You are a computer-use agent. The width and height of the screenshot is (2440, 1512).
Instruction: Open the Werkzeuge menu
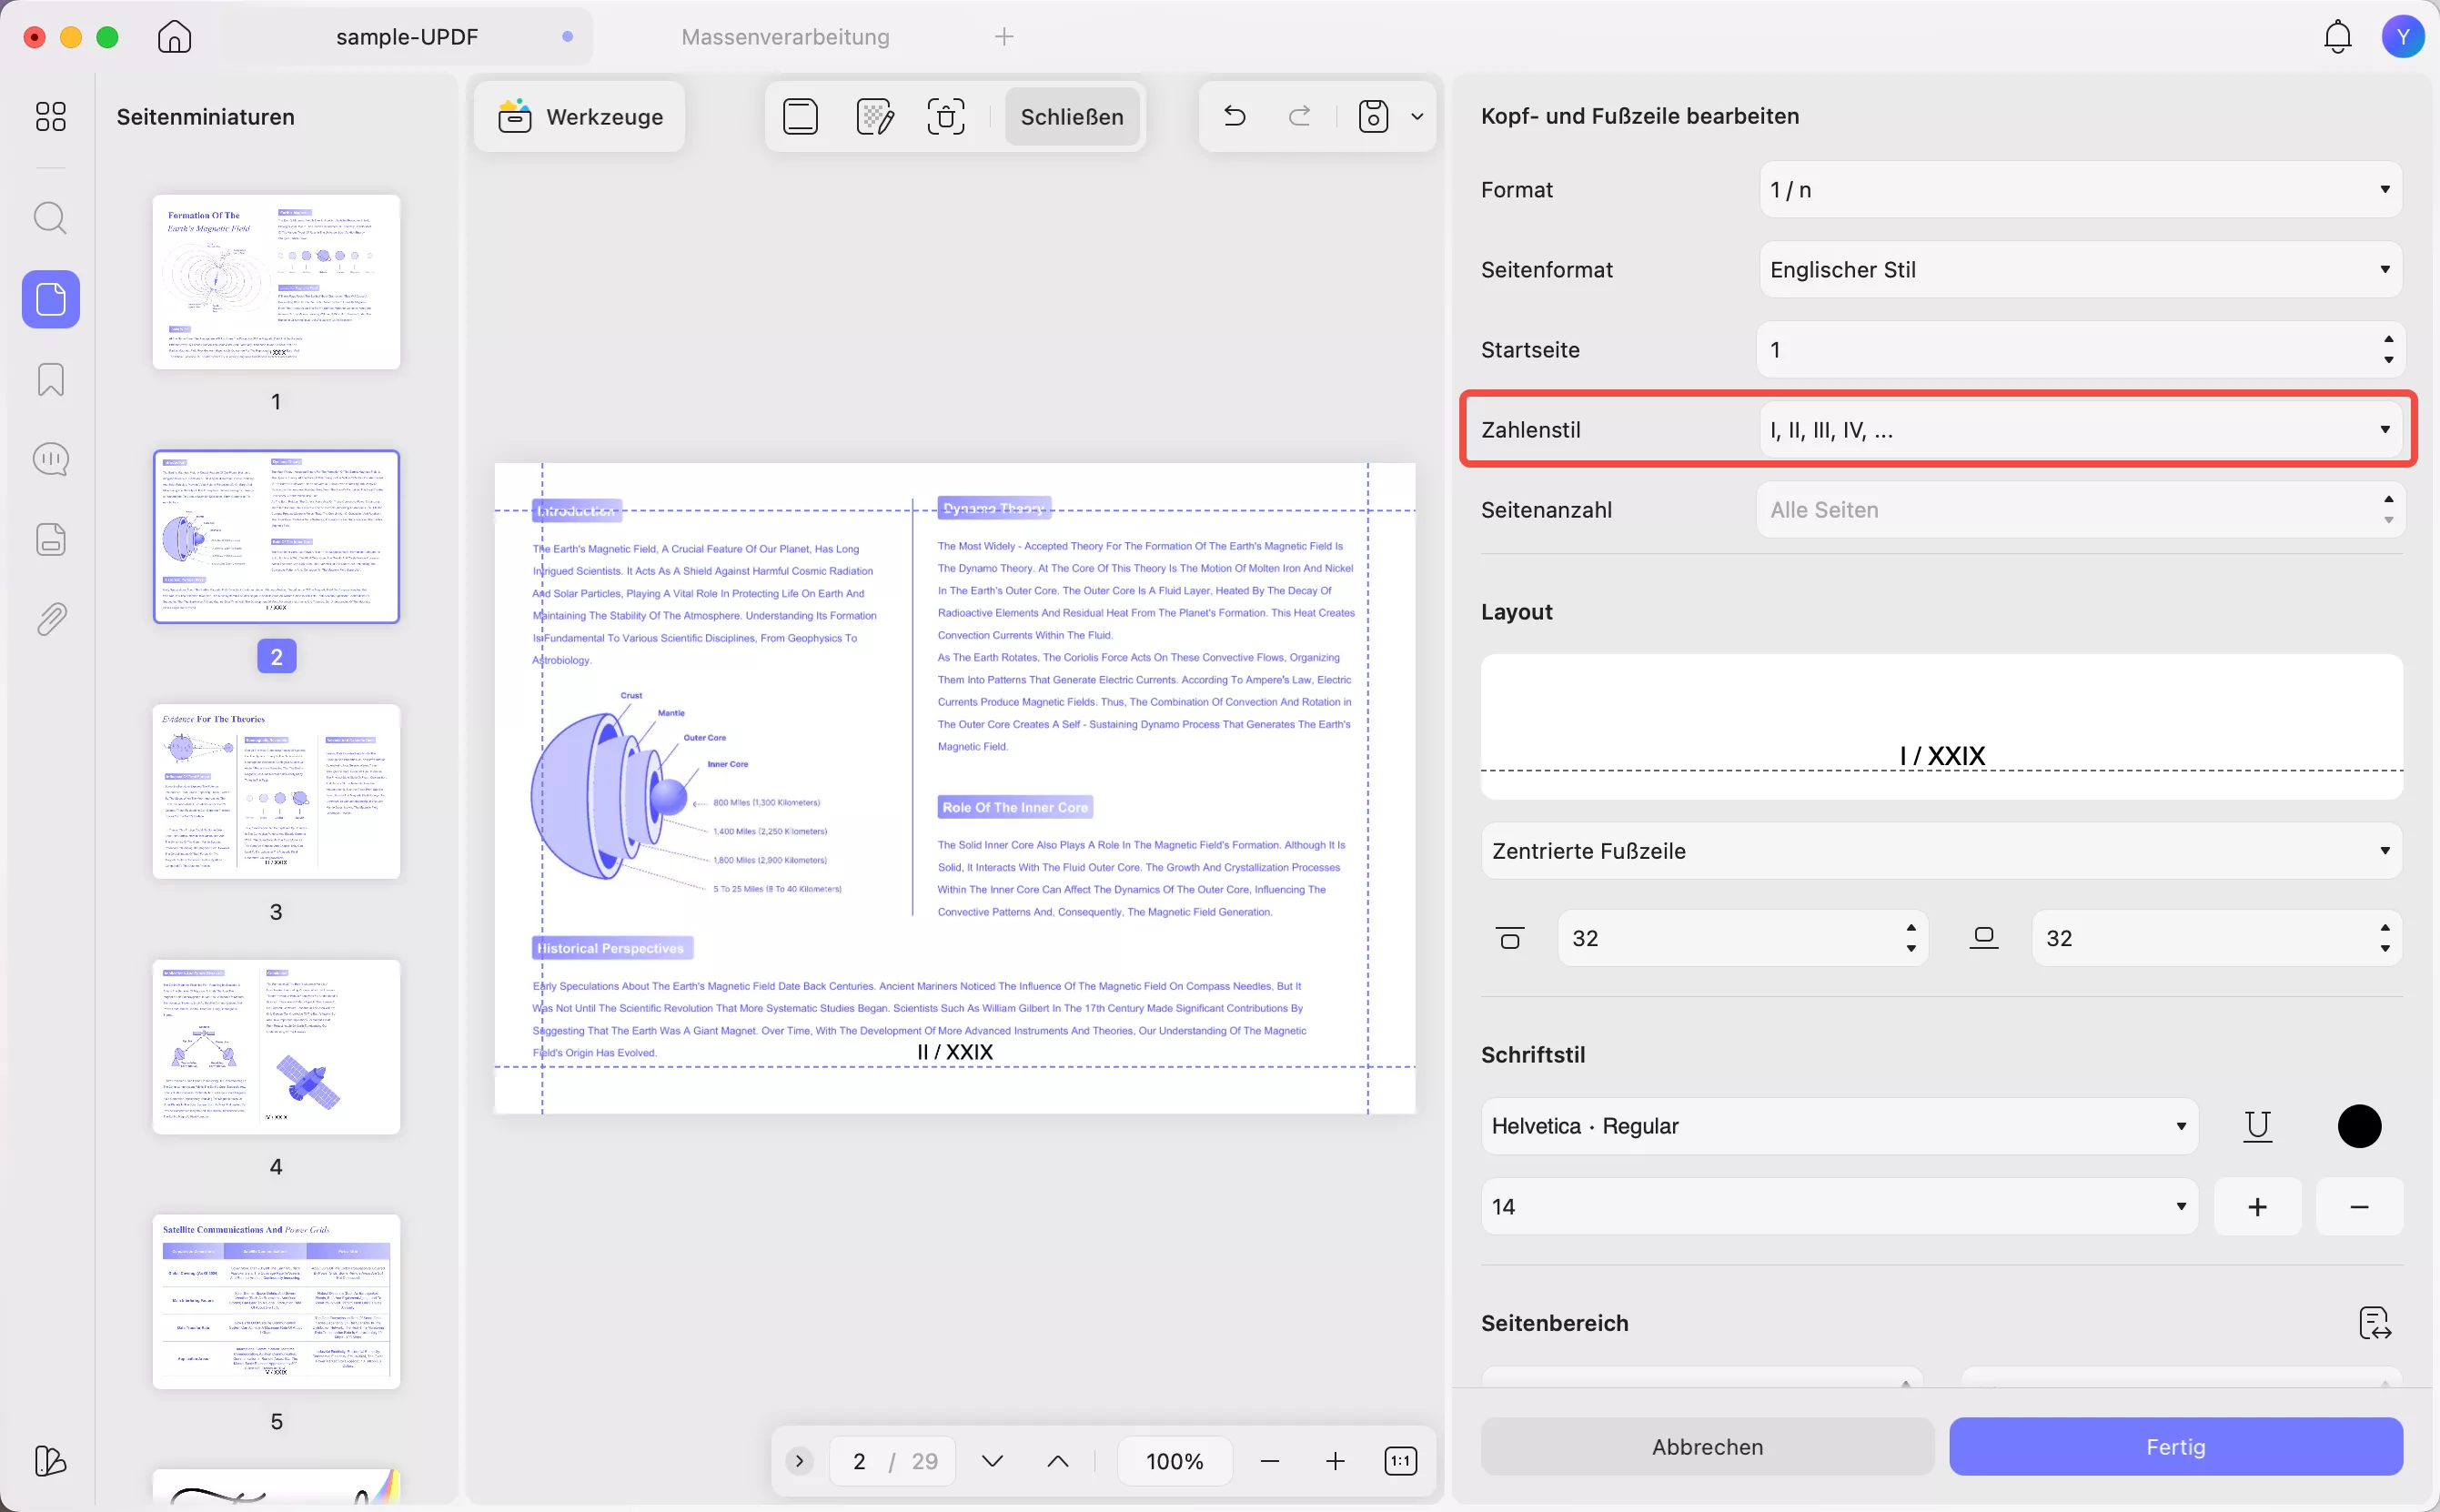tap(578, 116)
